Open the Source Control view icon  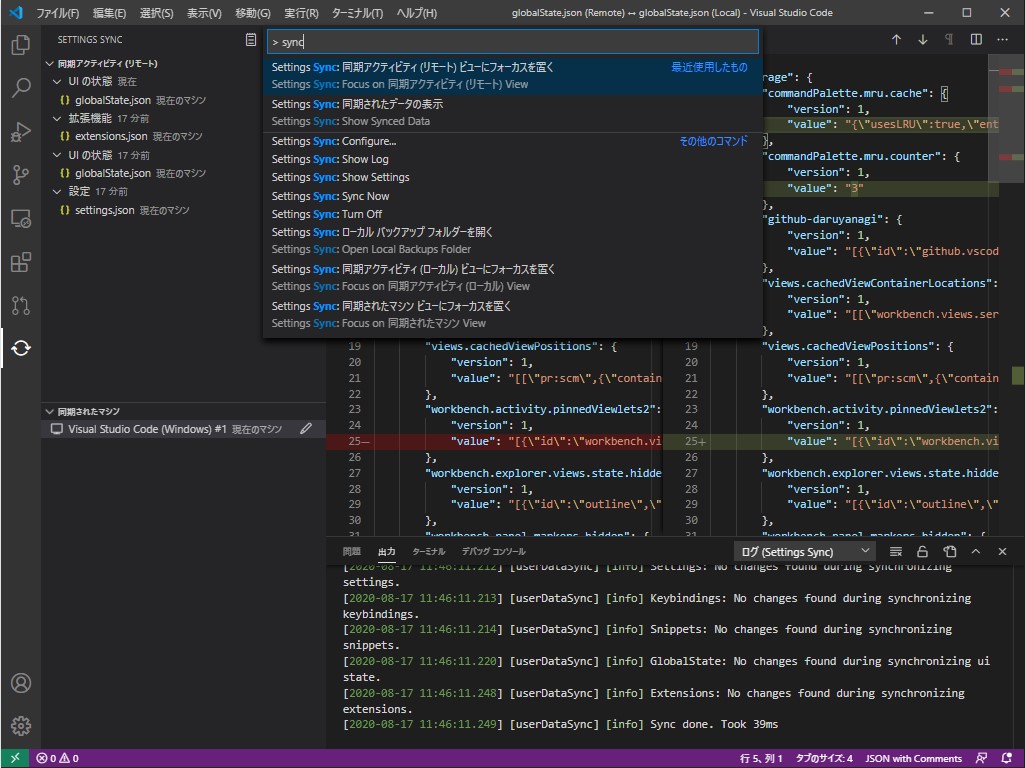(x=20, y=175)
